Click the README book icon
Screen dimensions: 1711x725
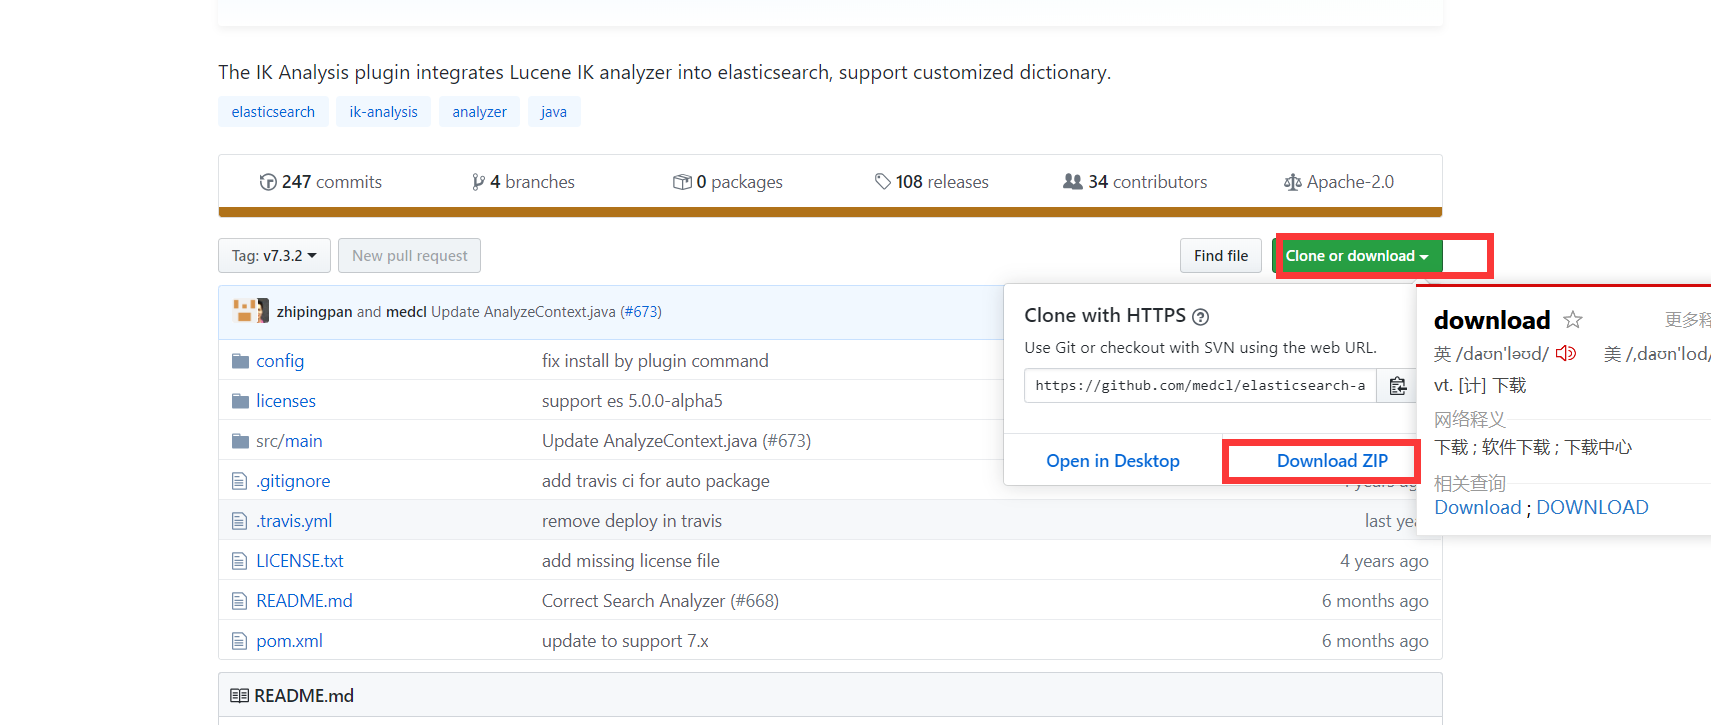[239, 696]
